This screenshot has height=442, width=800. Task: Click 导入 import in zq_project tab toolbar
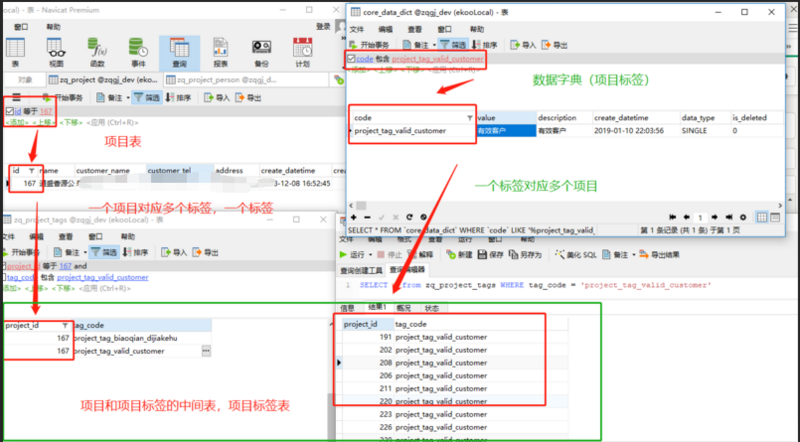click(216, 97)
